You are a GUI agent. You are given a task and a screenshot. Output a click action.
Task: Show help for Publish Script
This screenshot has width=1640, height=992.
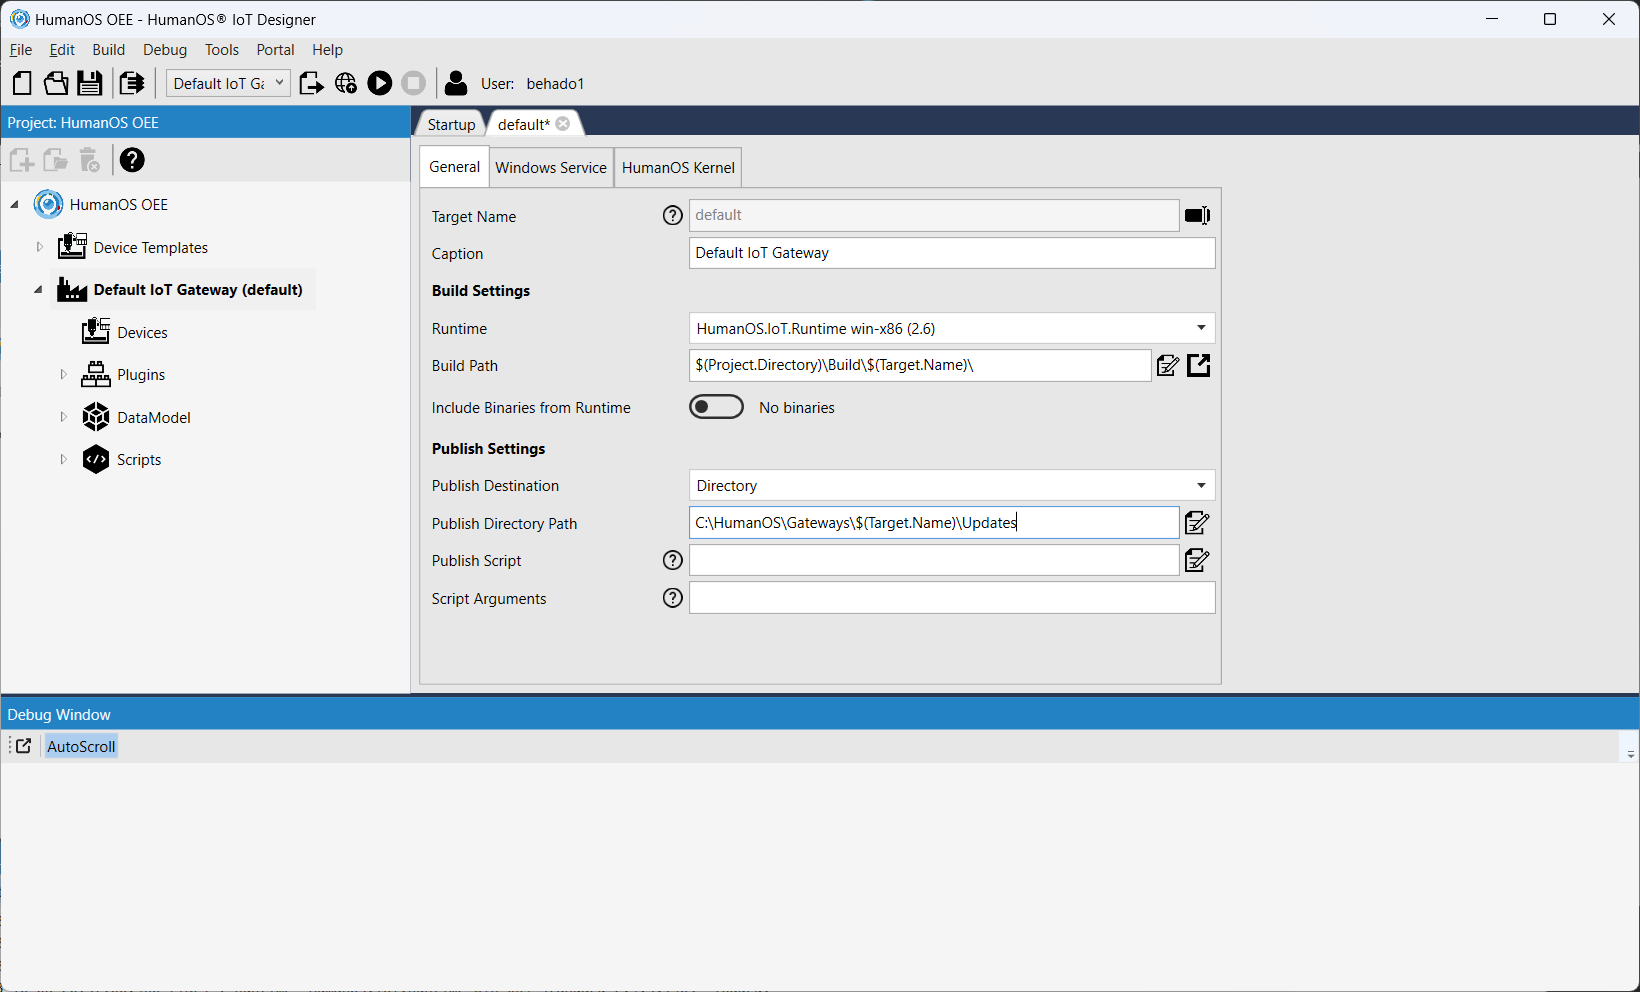[x=673, y=560]
